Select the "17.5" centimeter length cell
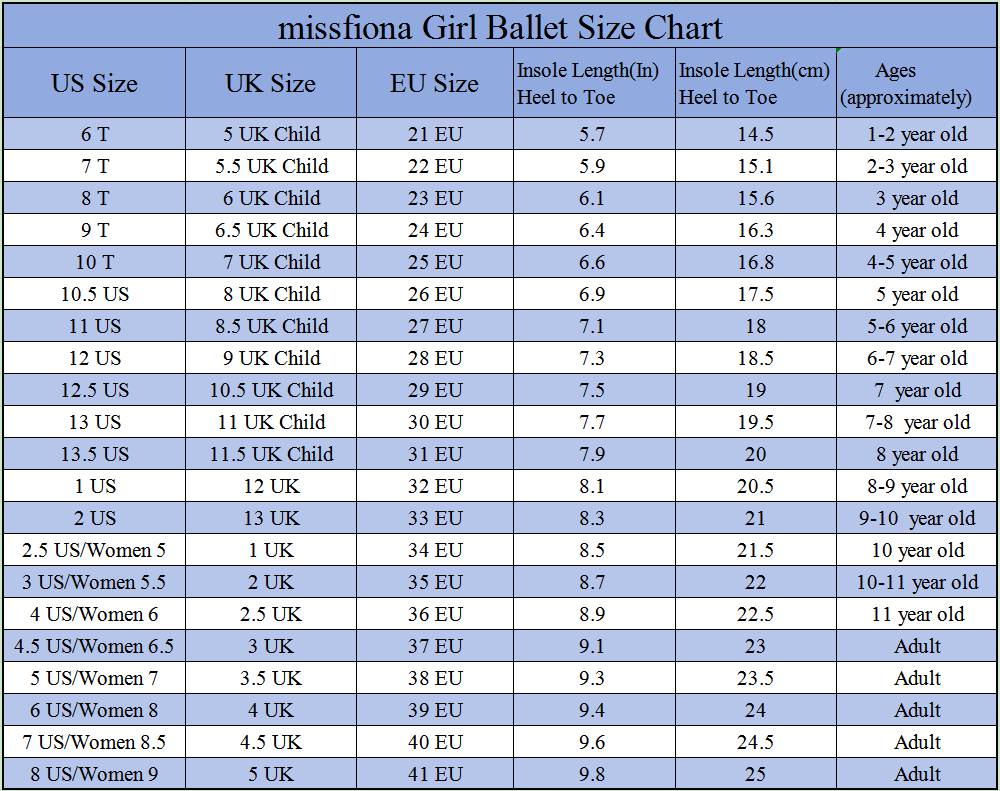Screen dimensions: 1000x791 tap(756, 295)
